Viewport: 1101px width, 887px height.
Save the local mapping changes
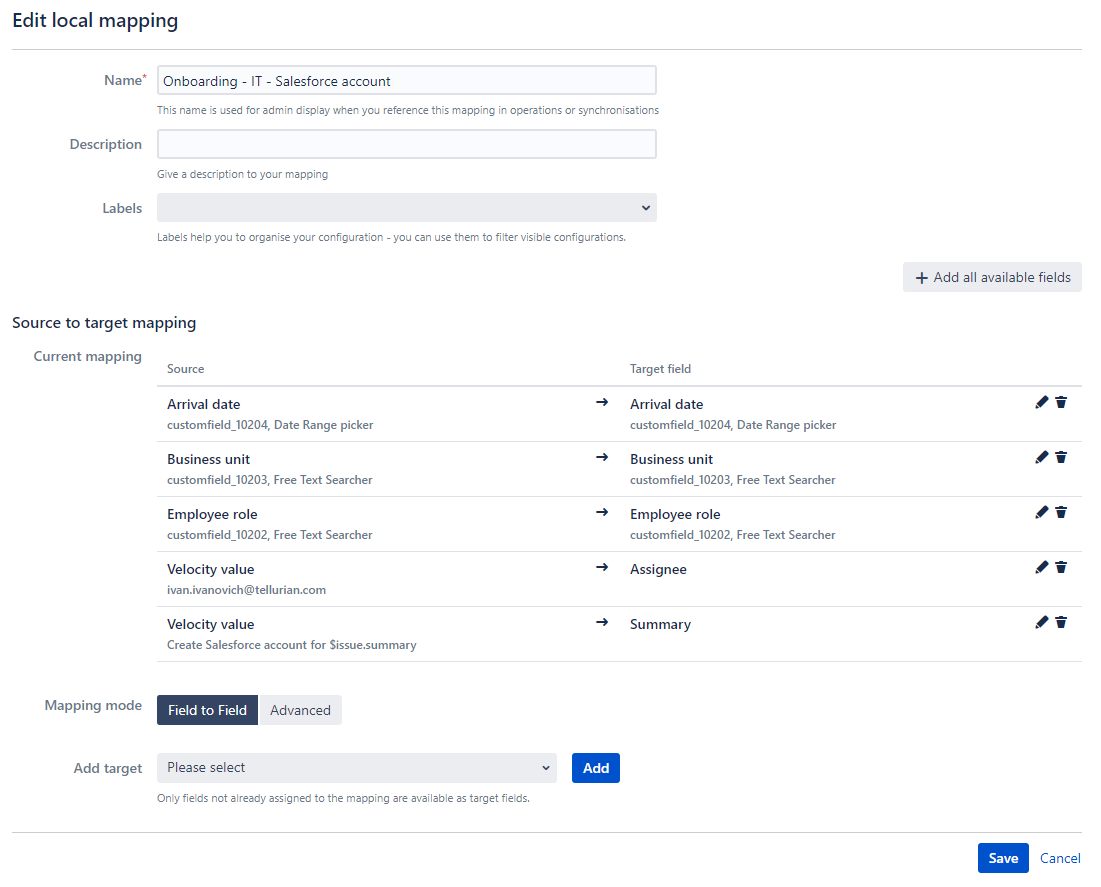click(1003, 857)
